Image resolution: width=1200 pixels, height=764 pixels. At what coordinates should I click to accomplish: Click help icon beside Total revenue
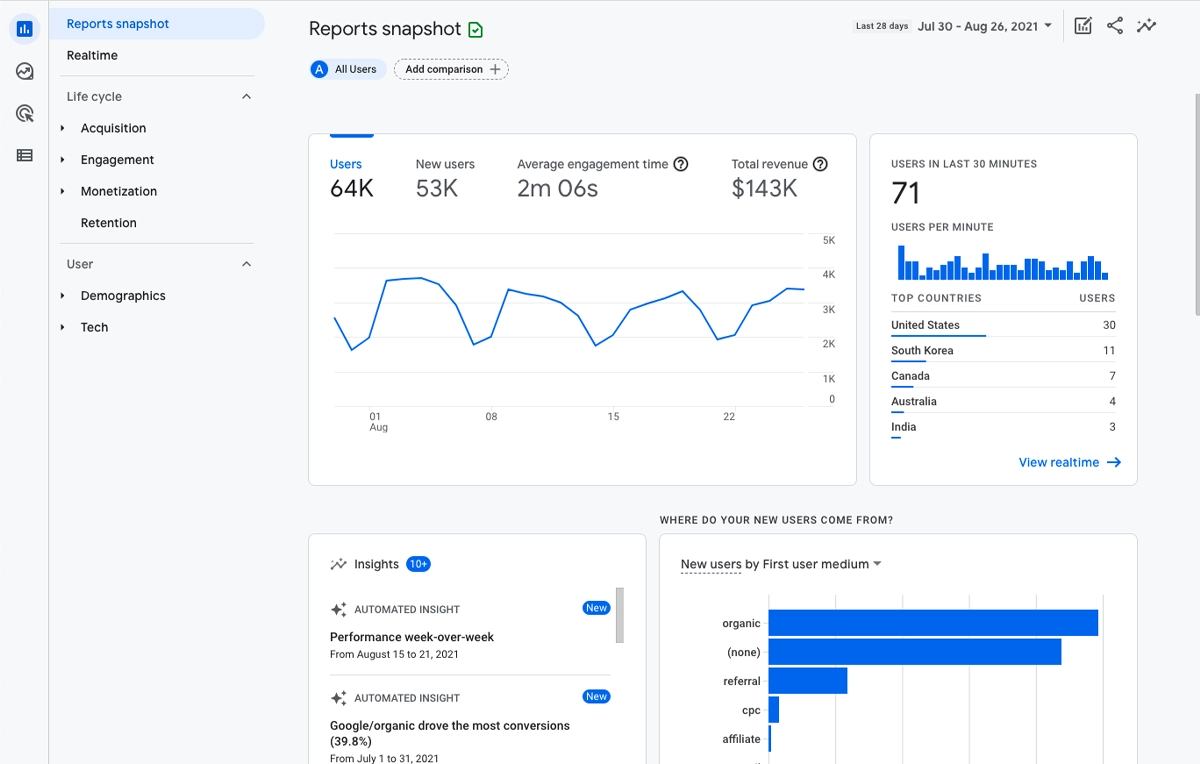[820, 164]
